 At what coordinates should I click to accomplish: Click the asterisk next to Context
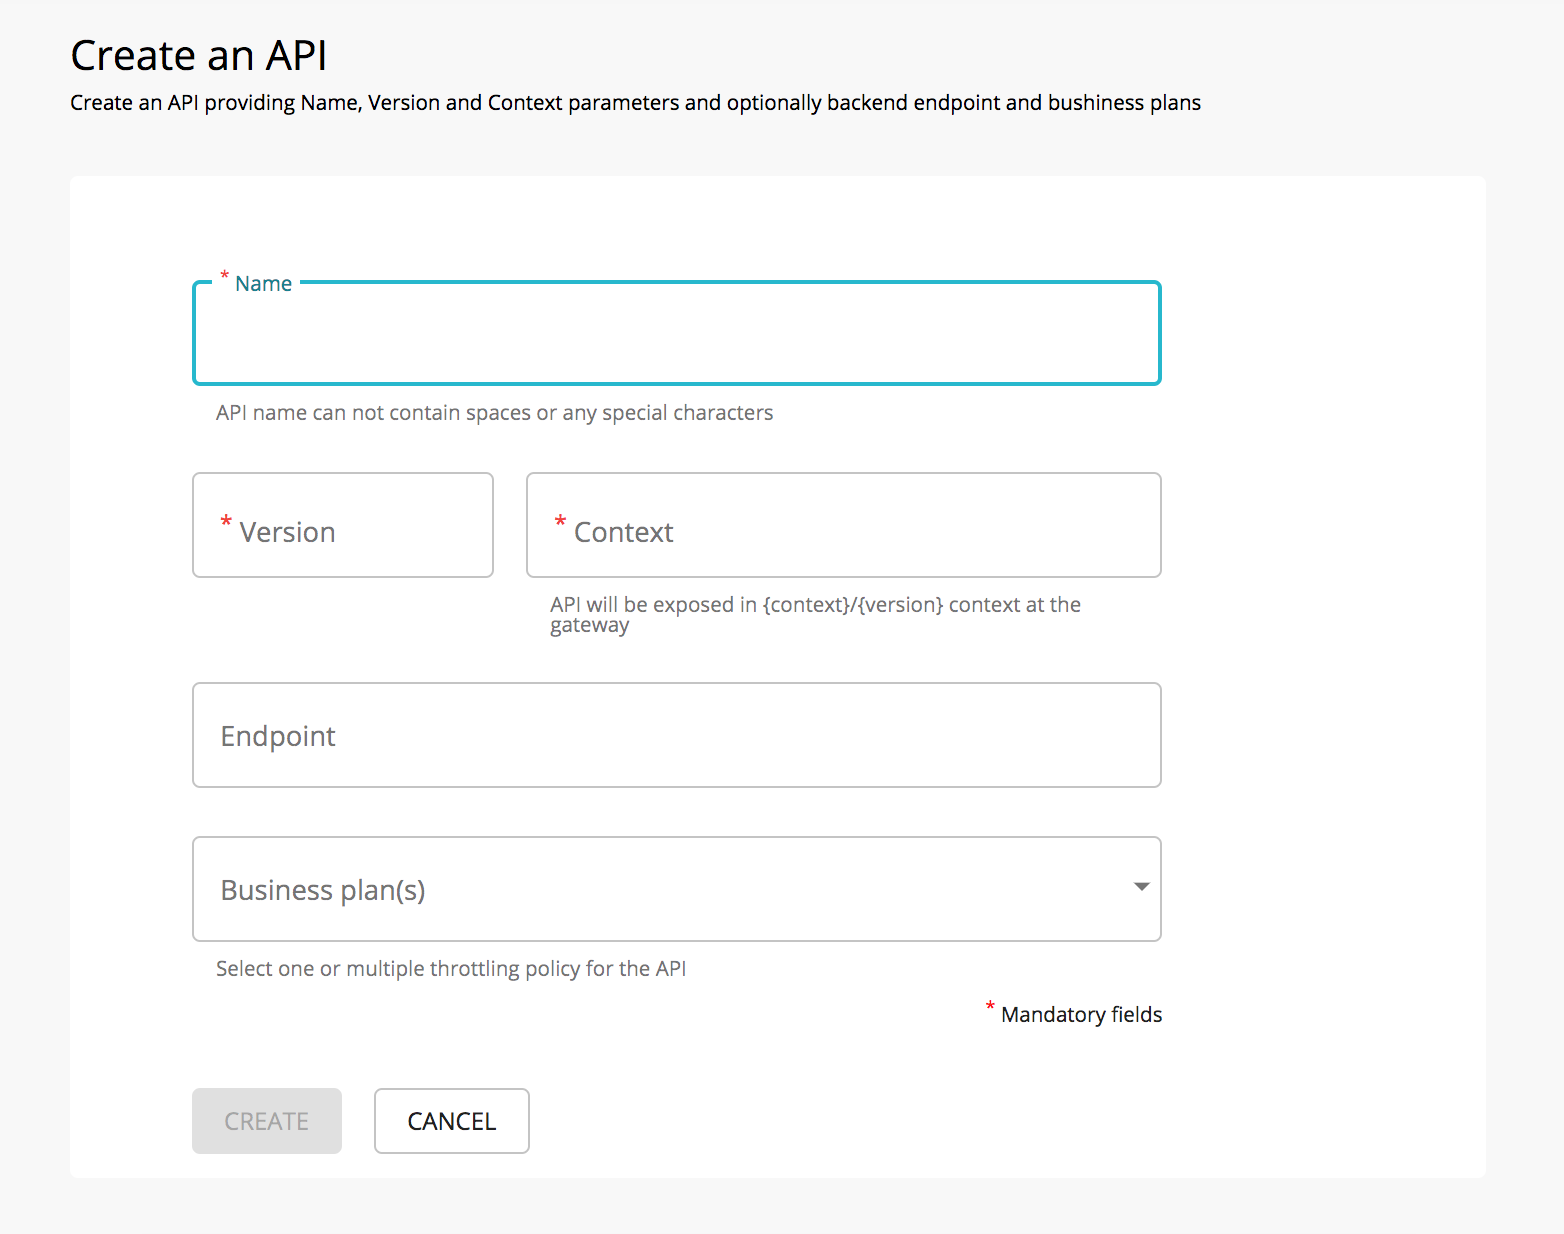[x=560, y=522]
